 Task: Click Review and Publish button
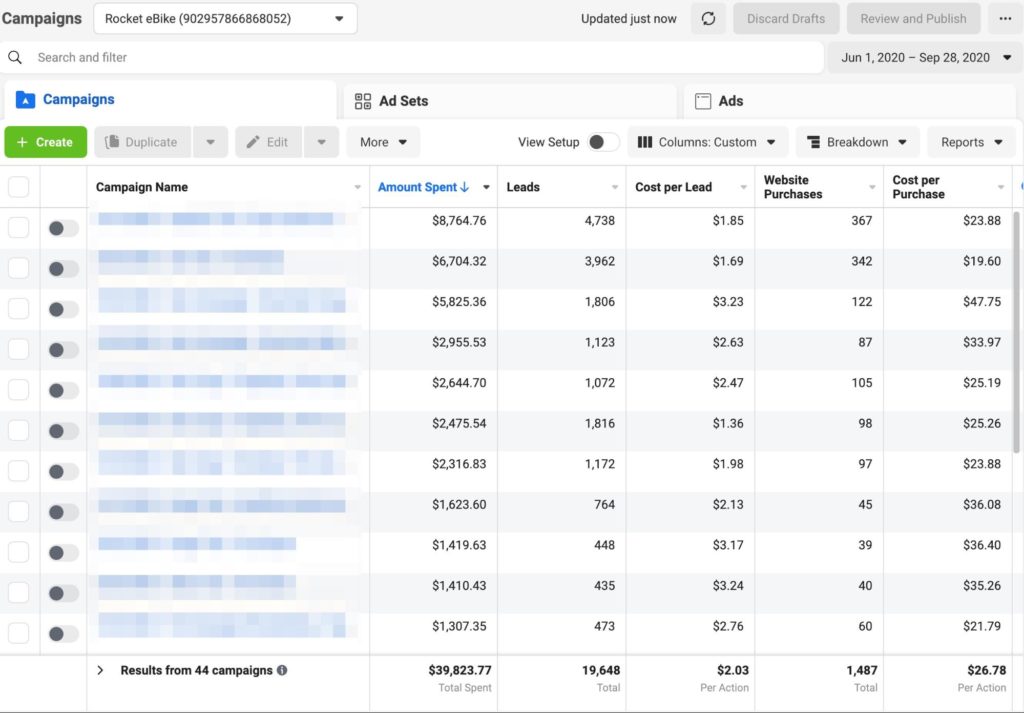click(x=913, y=19)
